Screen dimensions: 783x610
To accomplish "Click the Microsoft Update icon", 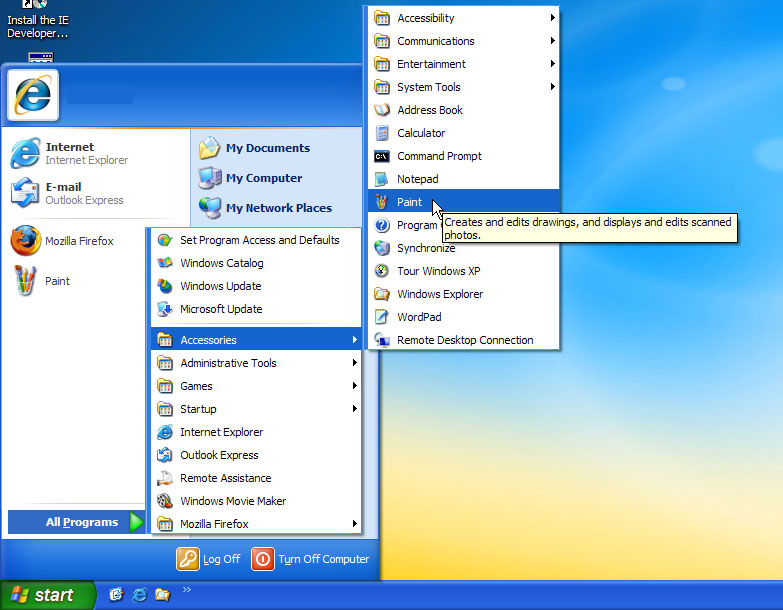I will coord(165,309).
